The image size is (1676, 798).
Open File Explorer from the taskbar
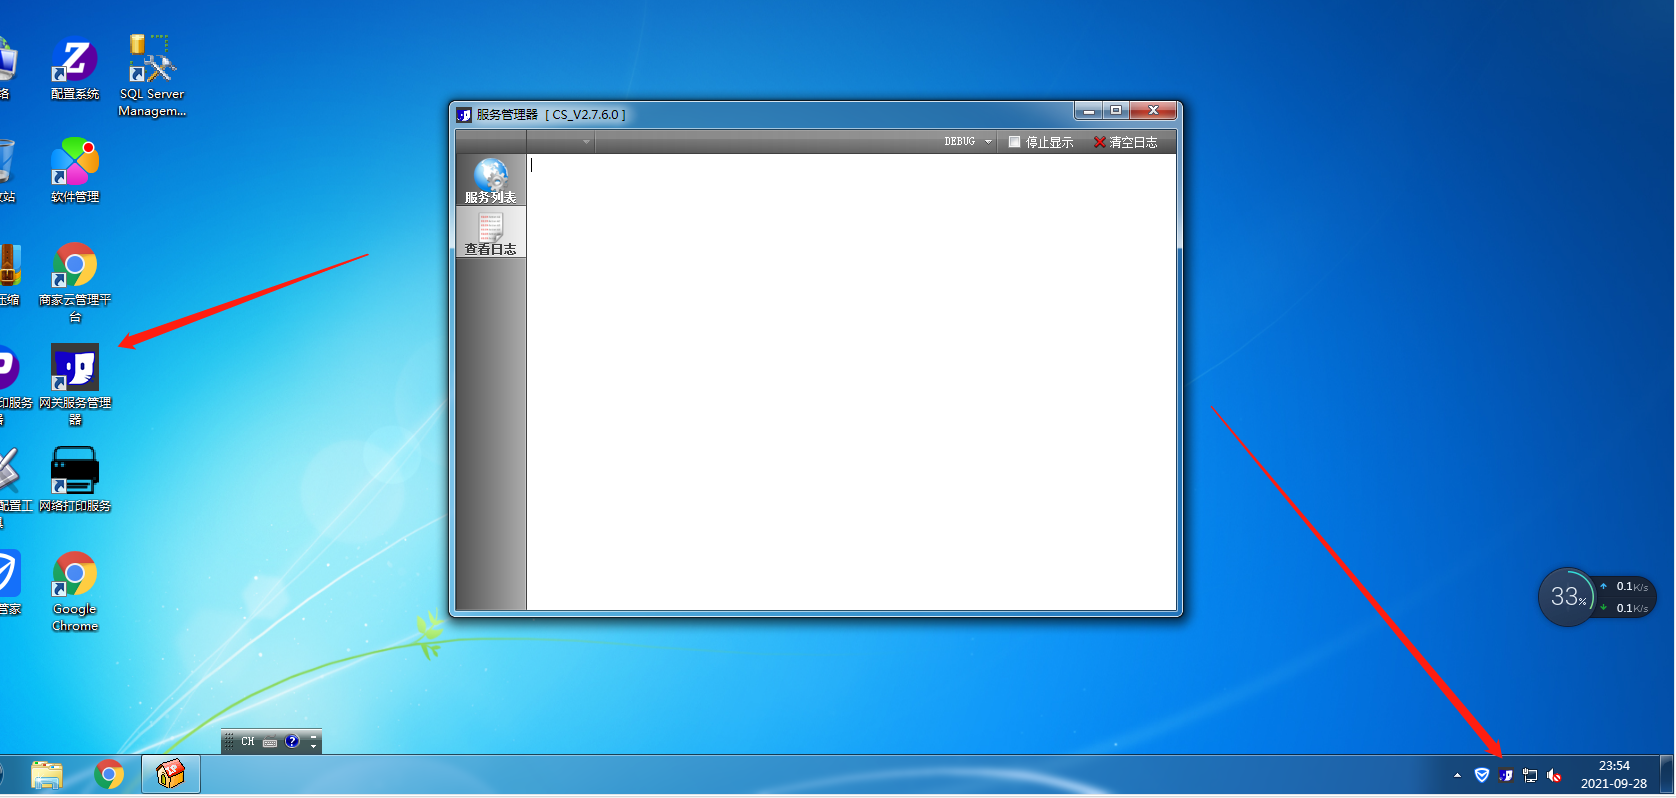point(46,775)
